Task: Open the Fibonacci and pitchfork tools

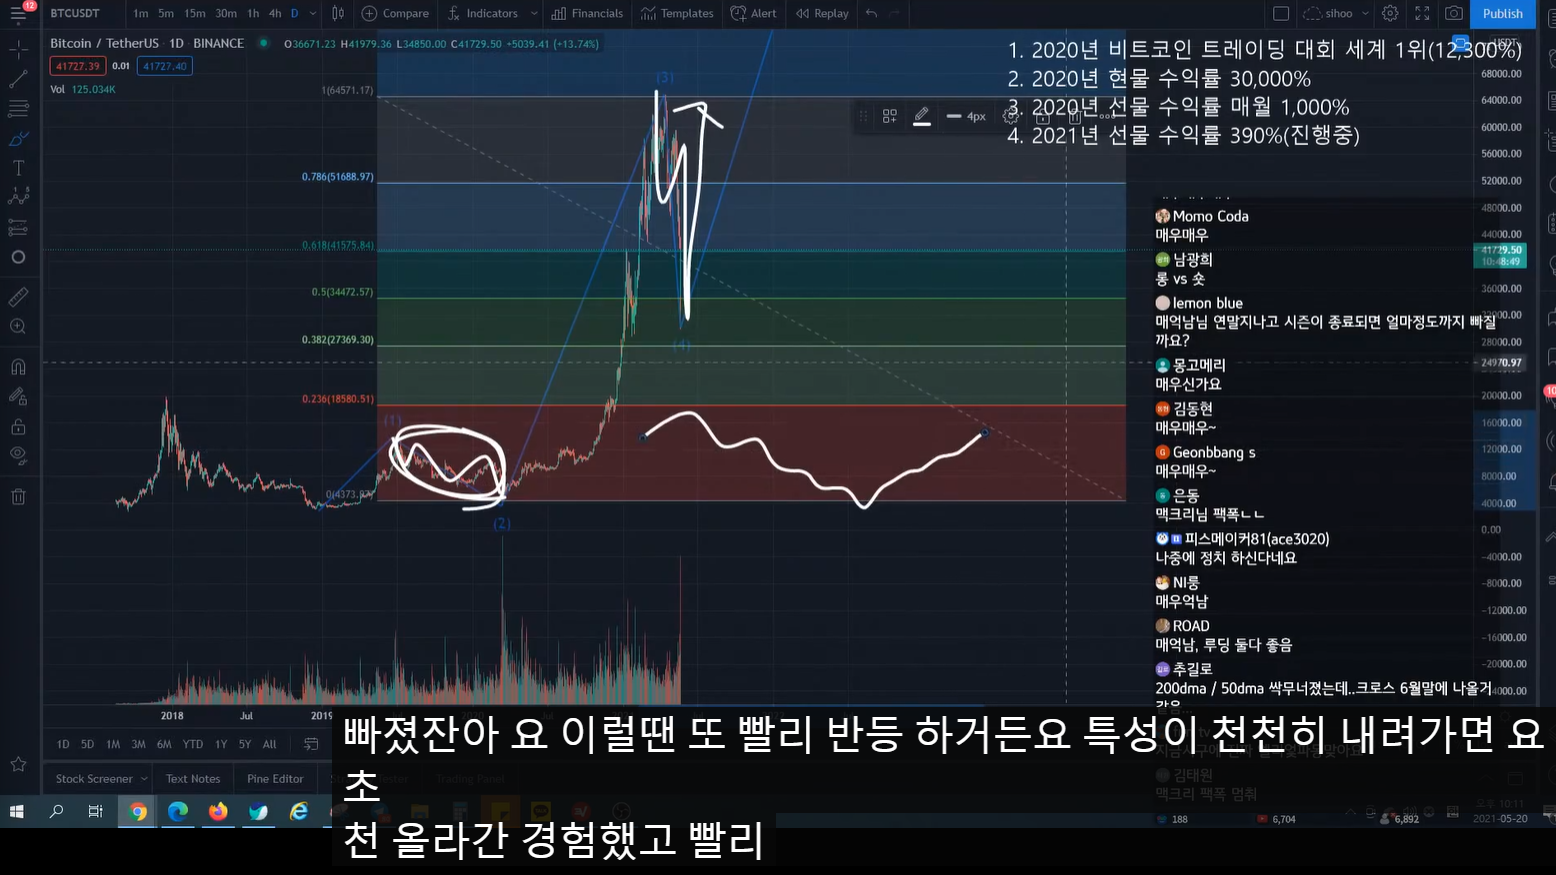Action: pyautogui.click(x=18, y=108)
